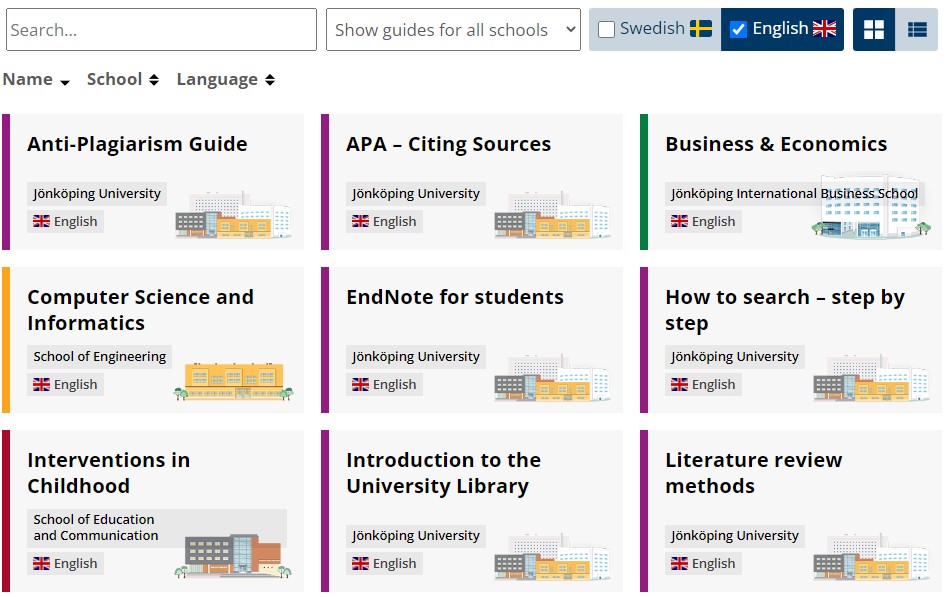Select the grid view layout icon
The image size is (949, 597).
875,29
